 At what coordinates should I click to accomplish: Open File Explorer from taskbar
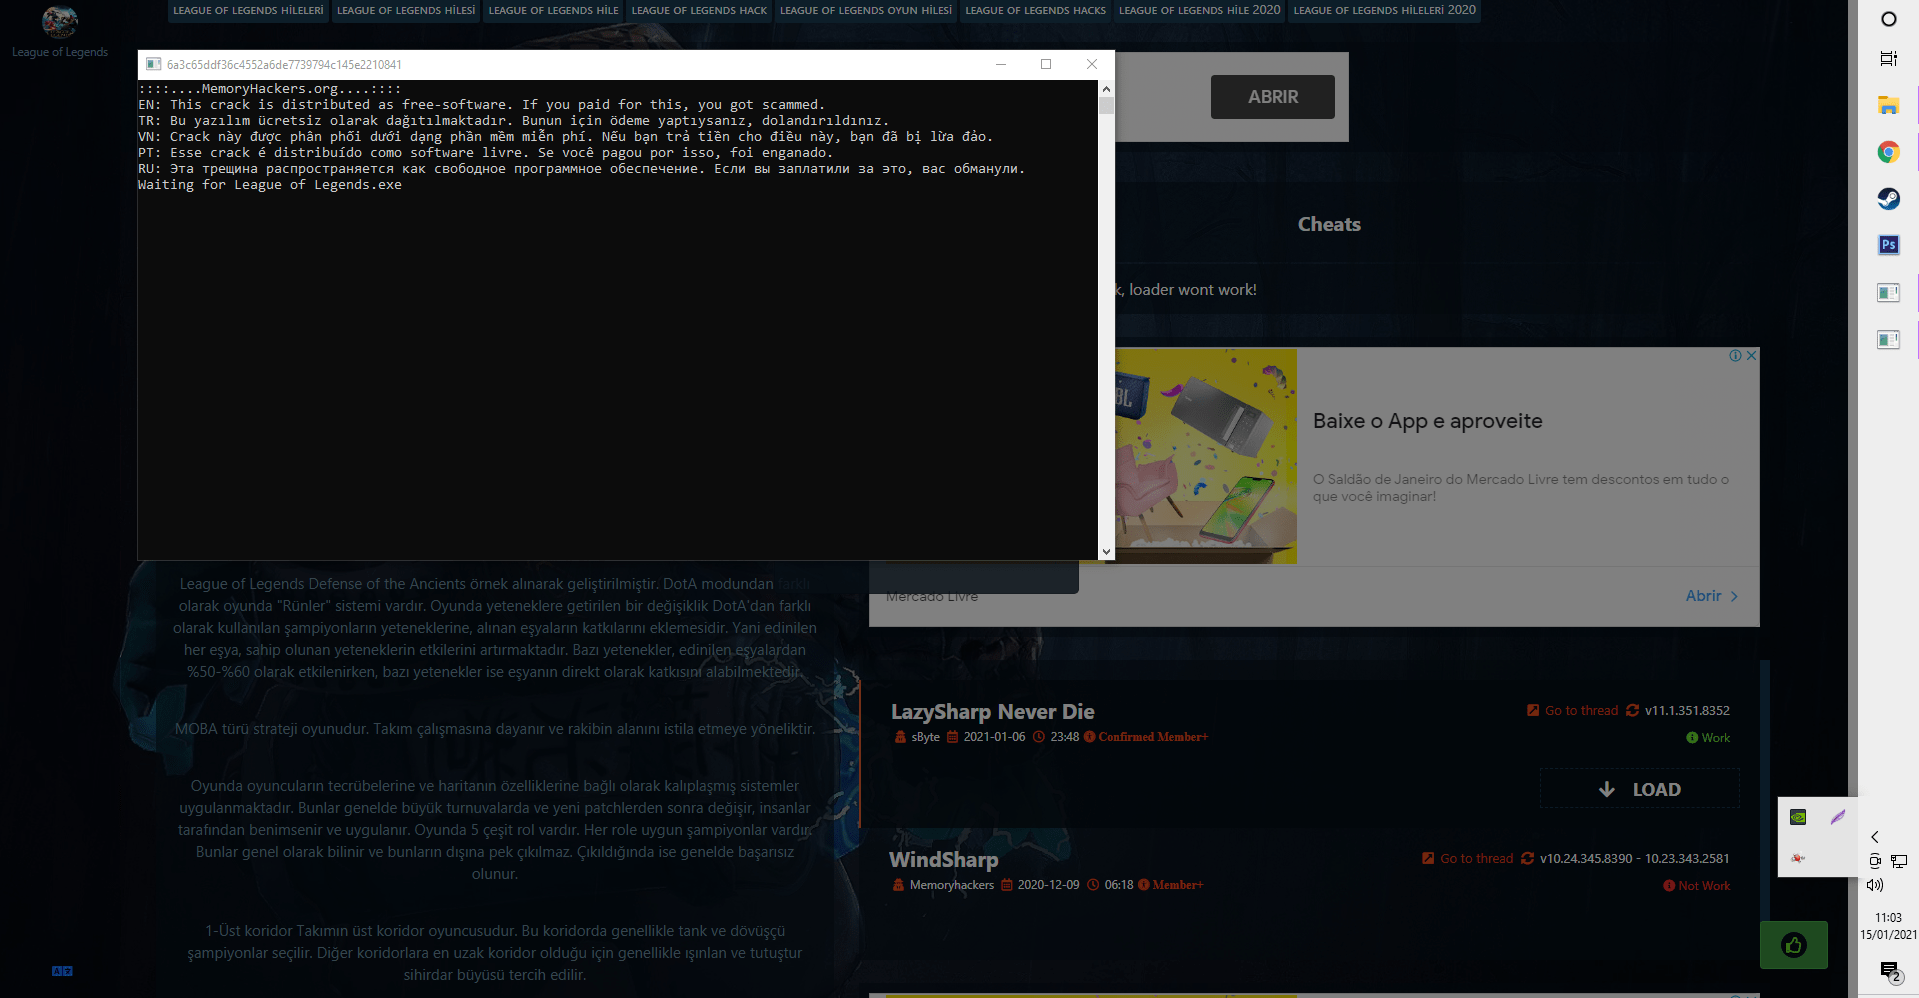tap(1888, 105)
